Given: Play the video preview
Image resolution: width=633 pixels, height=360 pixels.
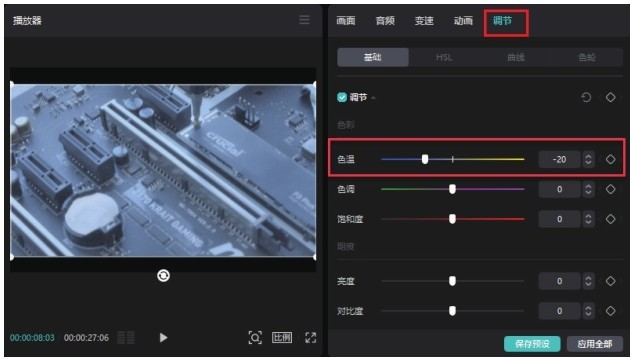Looking at the screenshot, I should pos(163,337).
